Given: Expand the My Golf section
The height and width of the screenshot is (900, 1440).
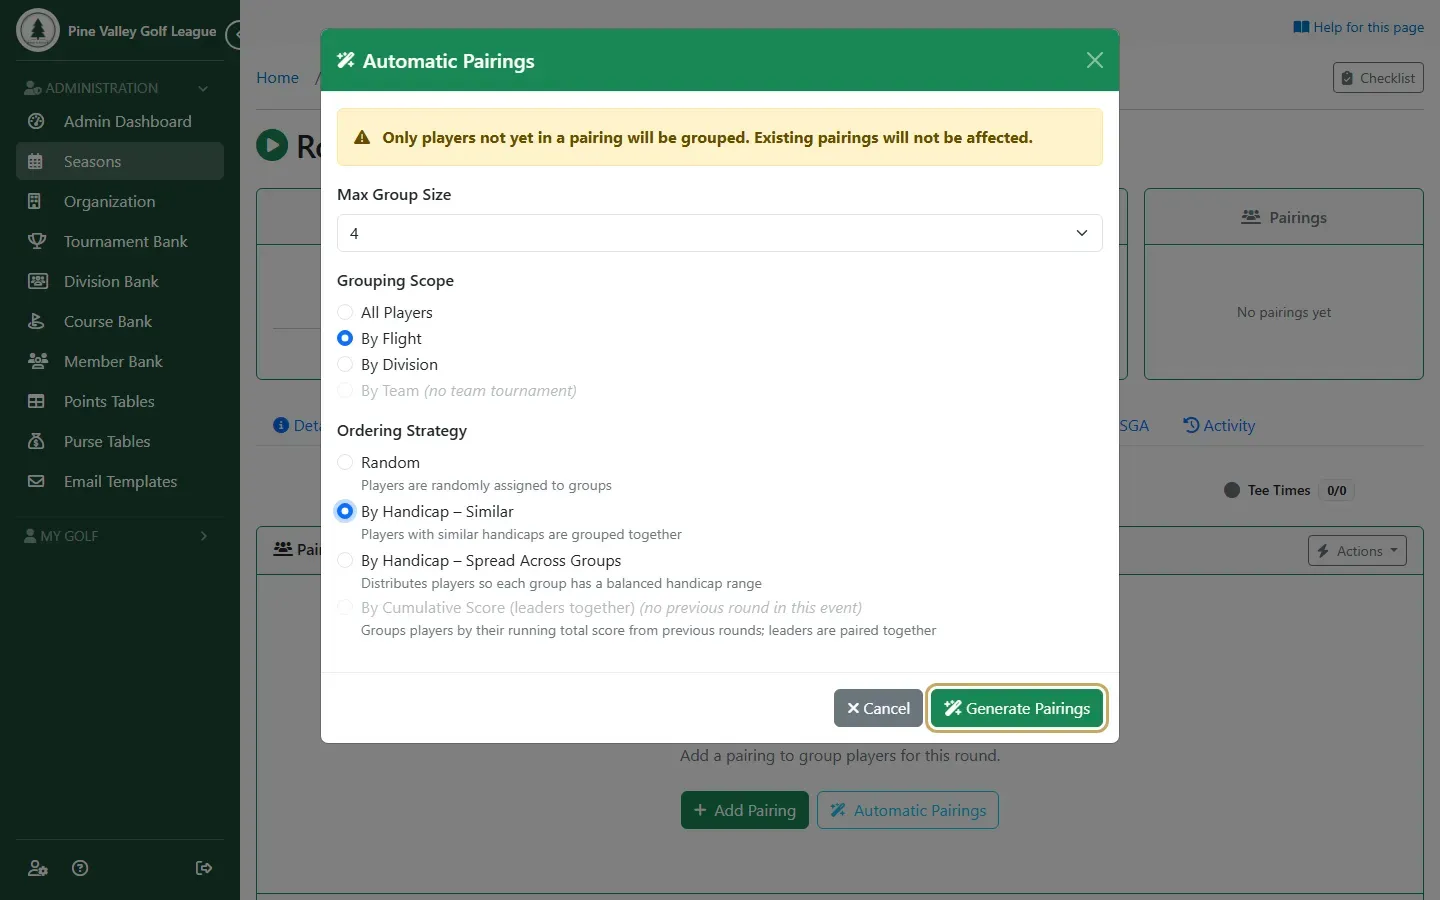Looking at the screenshot, I should (x=118, y=536).
